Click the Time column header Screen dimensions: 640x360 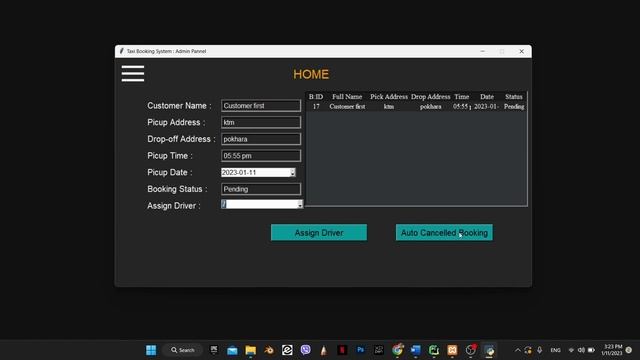(x=462, y=97)
